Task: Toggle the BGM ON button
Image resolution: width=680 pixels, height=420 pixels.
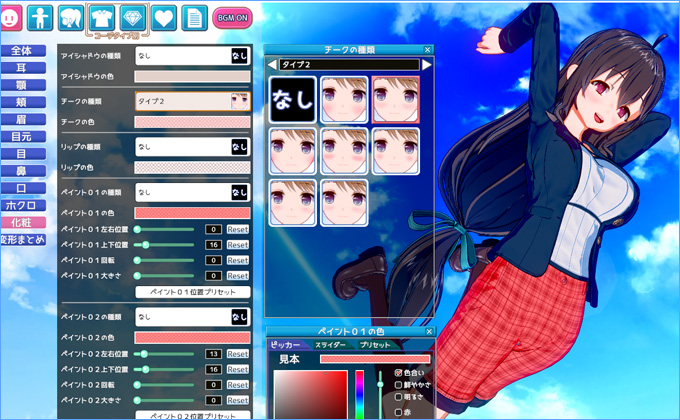Action: (x=232, y=18)
